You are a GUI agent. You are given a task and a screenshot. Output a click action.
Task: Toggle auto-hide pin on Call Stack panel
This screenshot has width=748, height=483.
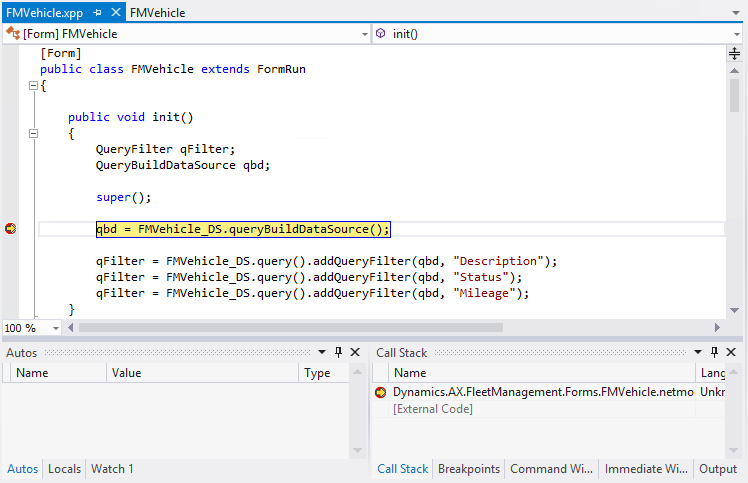(x=714, y=353)
